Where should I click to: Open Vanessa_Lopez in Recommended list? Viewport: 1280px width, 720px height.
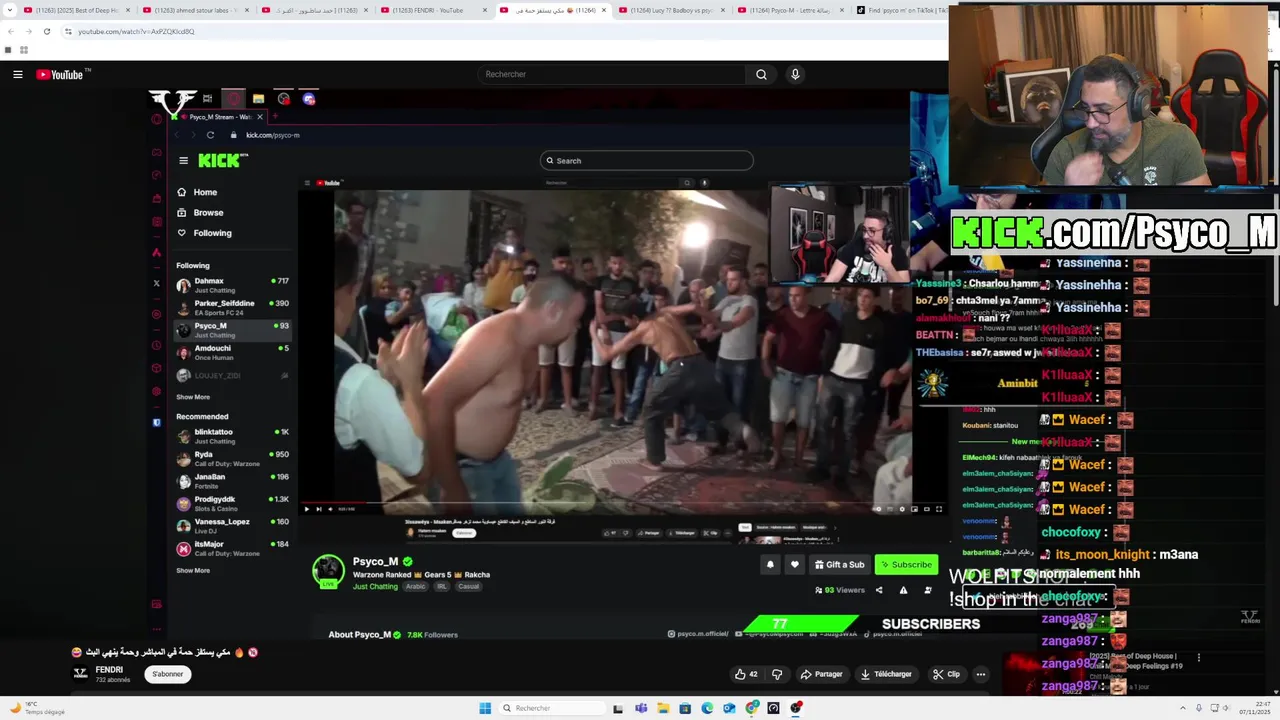[232, 526]
